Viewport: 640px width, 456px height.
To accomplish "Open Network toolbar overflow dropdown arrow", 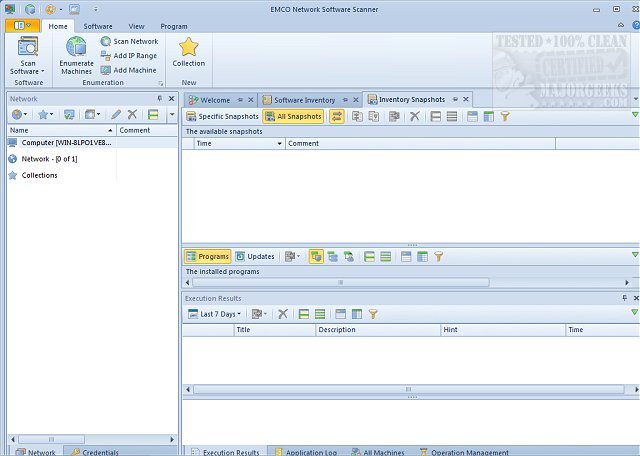I will pos(172,115).
